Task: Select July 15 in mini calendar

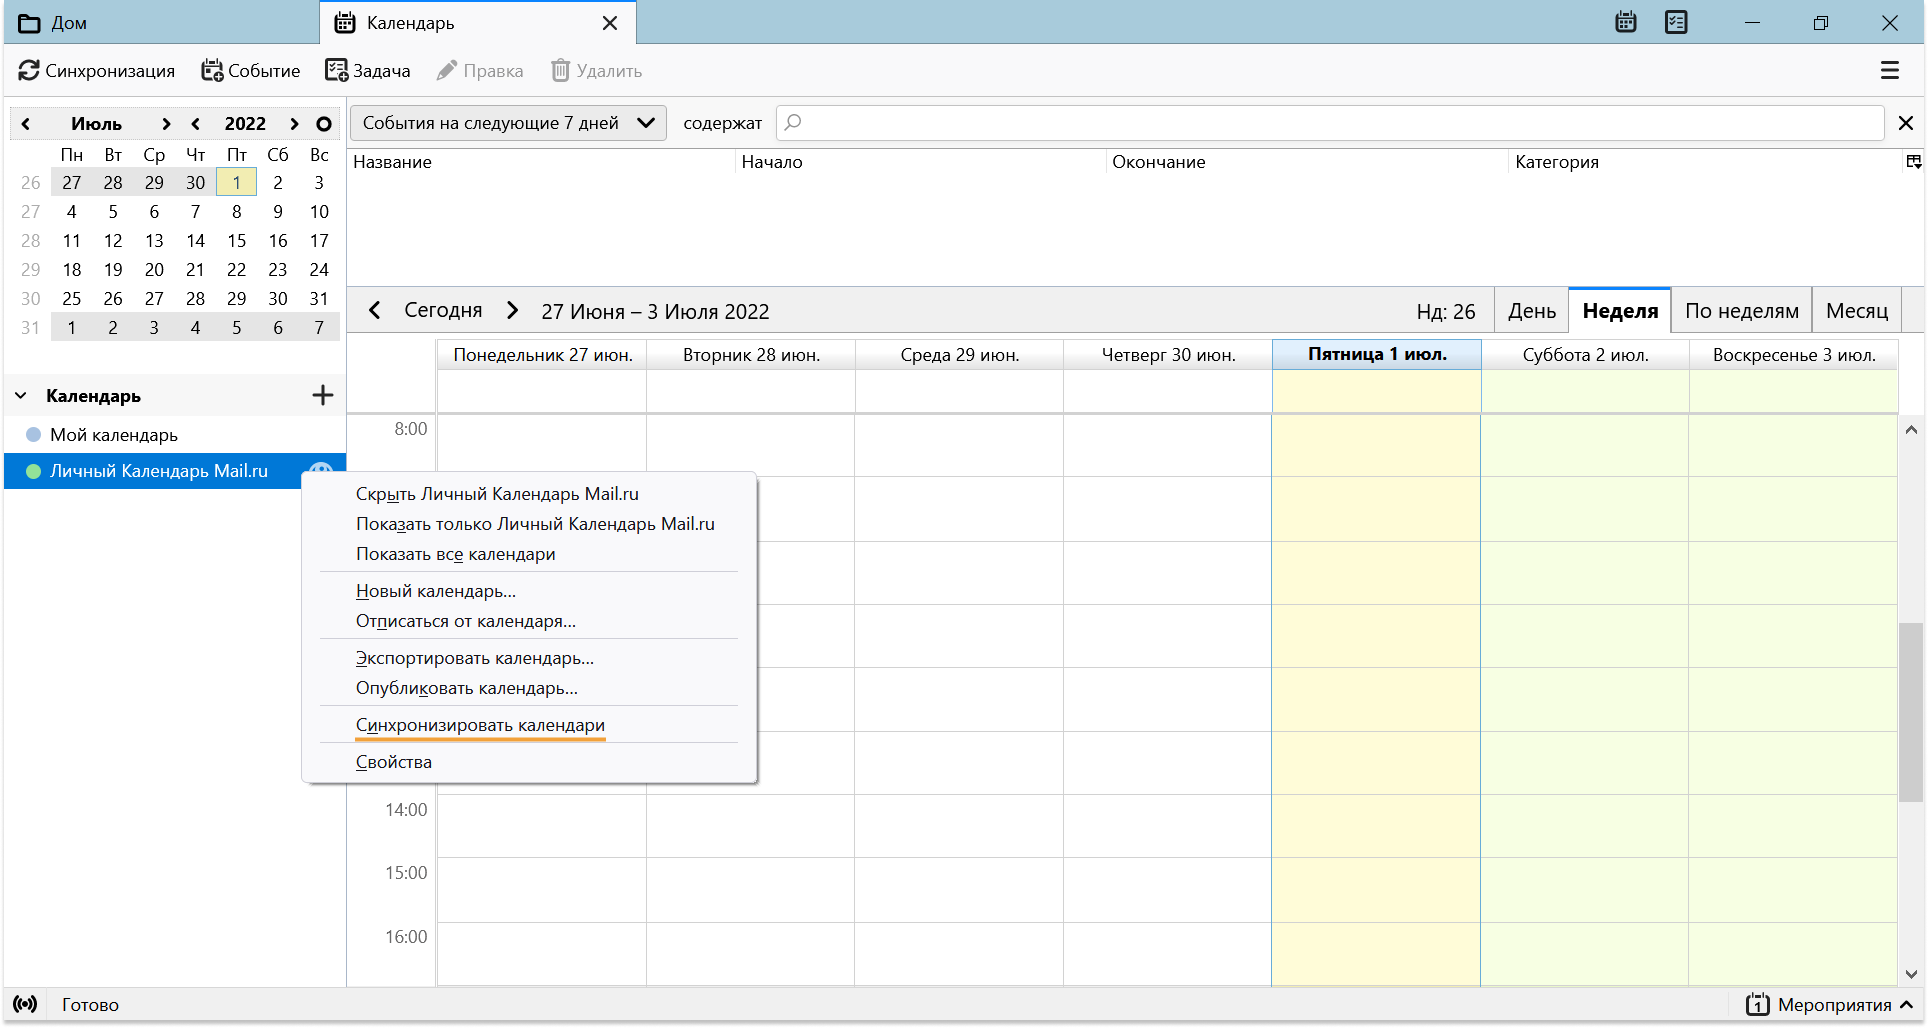Action: (237, 241)
